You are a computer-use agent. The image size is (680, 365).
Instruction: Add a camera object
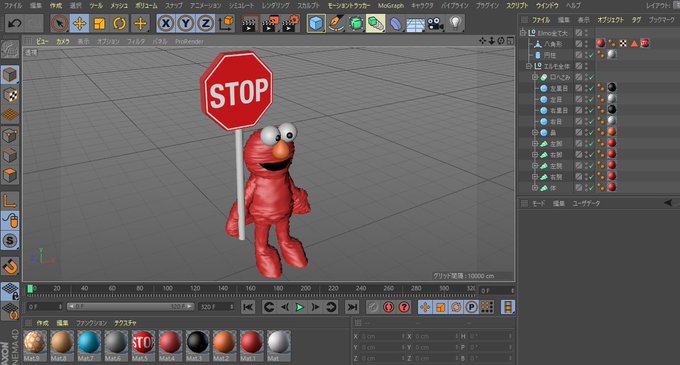(x=435, y=23)
